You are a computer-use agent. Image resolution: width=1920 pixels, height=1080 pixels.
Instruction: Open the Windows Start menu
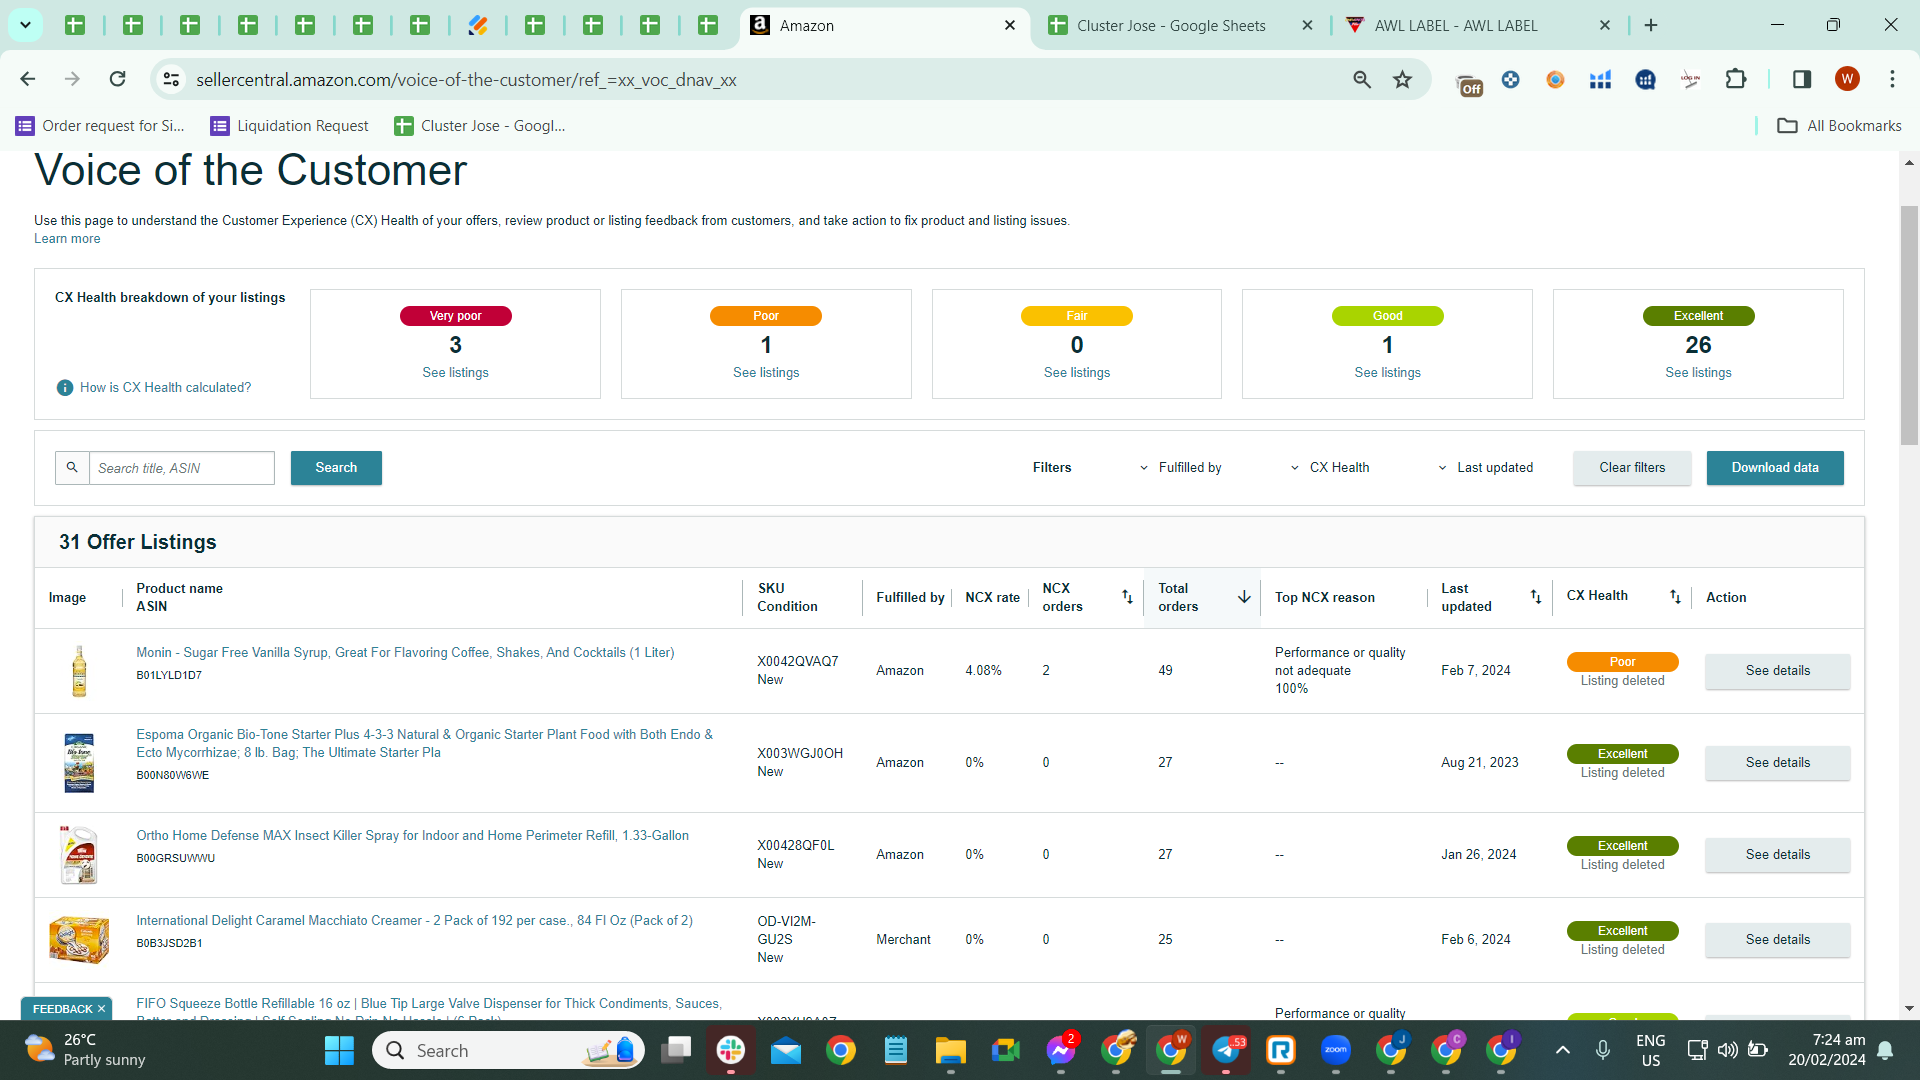tap(339, 1050)
